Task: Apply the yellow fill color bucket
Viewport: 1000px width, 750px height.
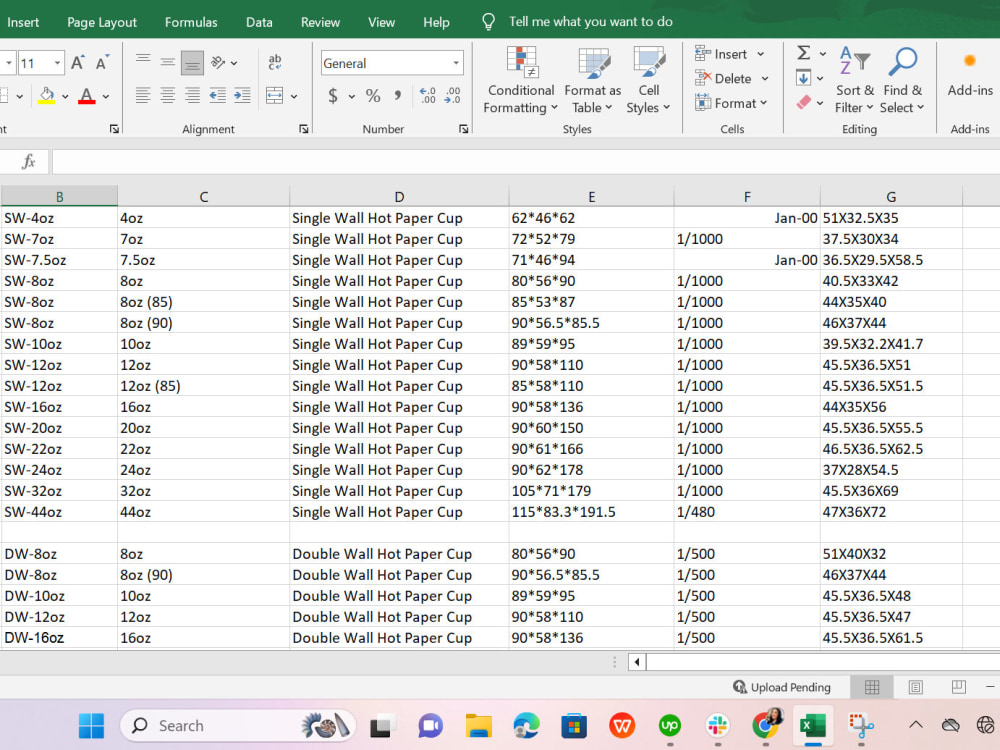Action: 47,96
